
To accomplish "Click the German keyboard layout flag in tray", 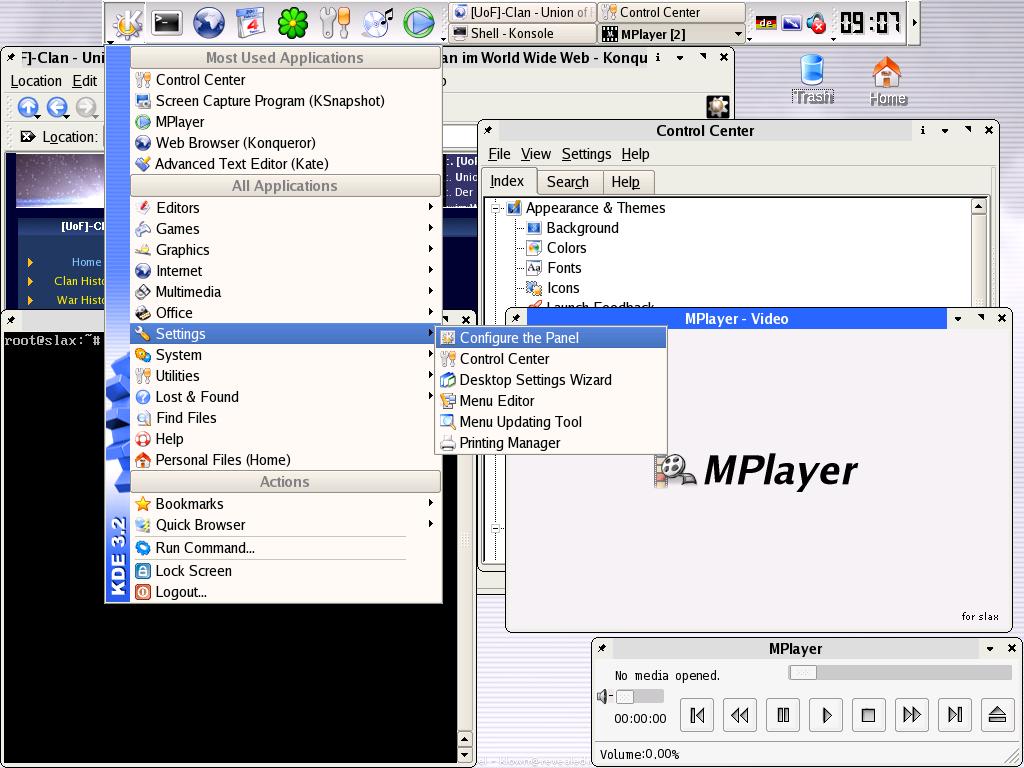I will [x=766, y=23].
